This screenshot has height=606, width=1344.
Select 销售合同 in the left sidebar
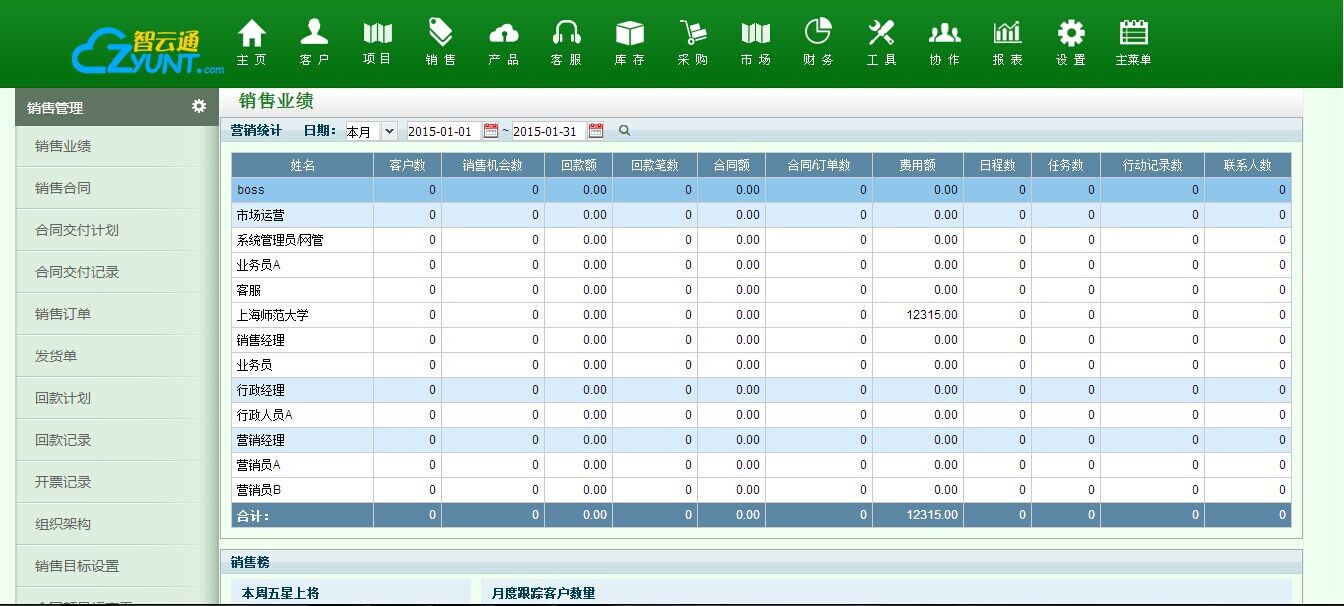pyautogui.click(x=63, y=188)
